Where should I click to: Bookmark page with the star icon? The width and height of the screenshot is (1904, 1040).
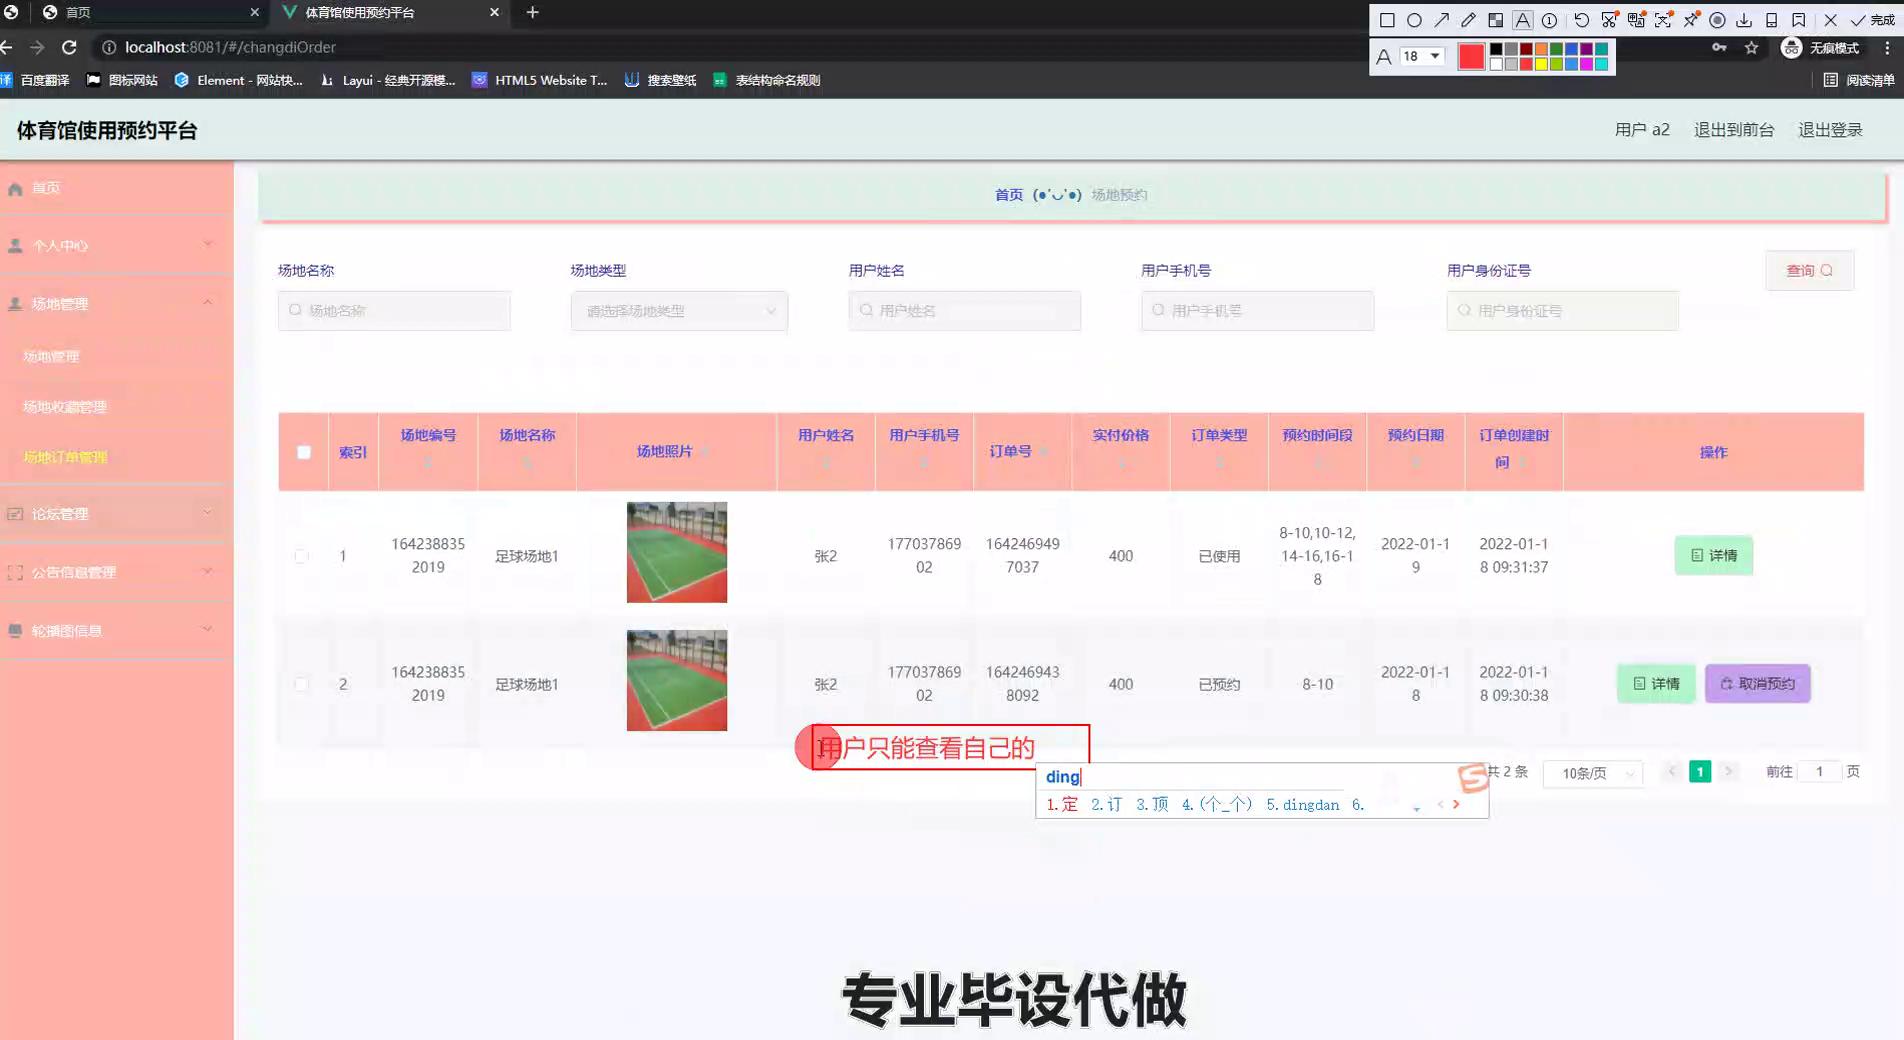click(1751, 47)
